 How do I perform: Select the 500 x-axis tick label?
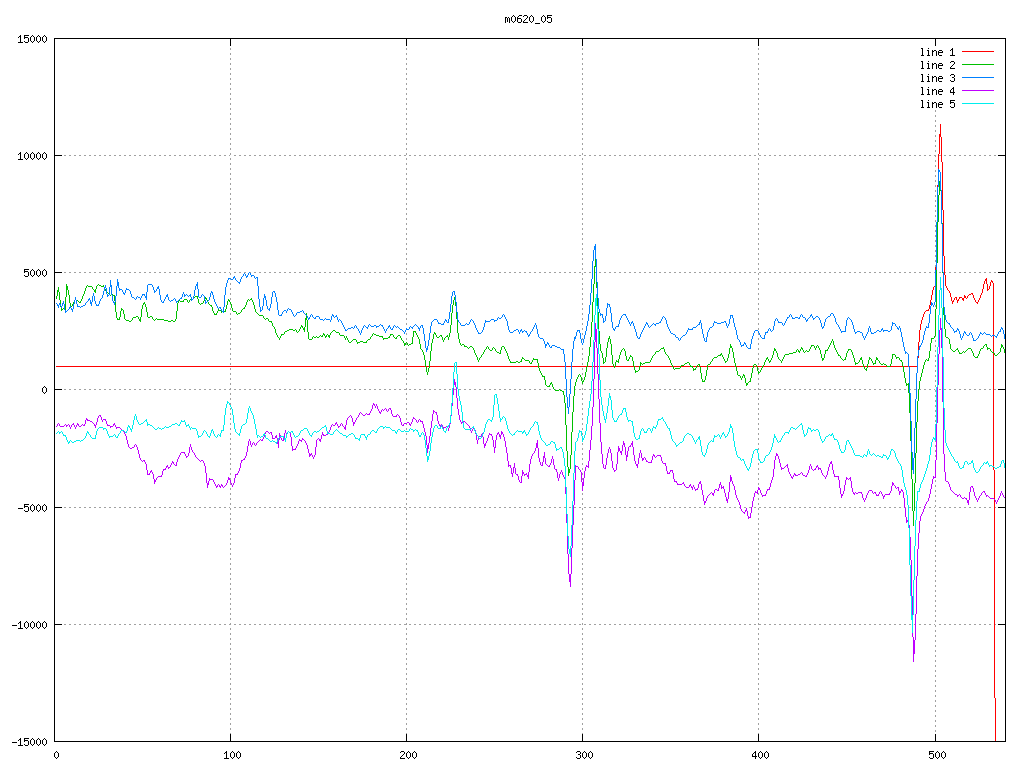(x=935, y=756)
